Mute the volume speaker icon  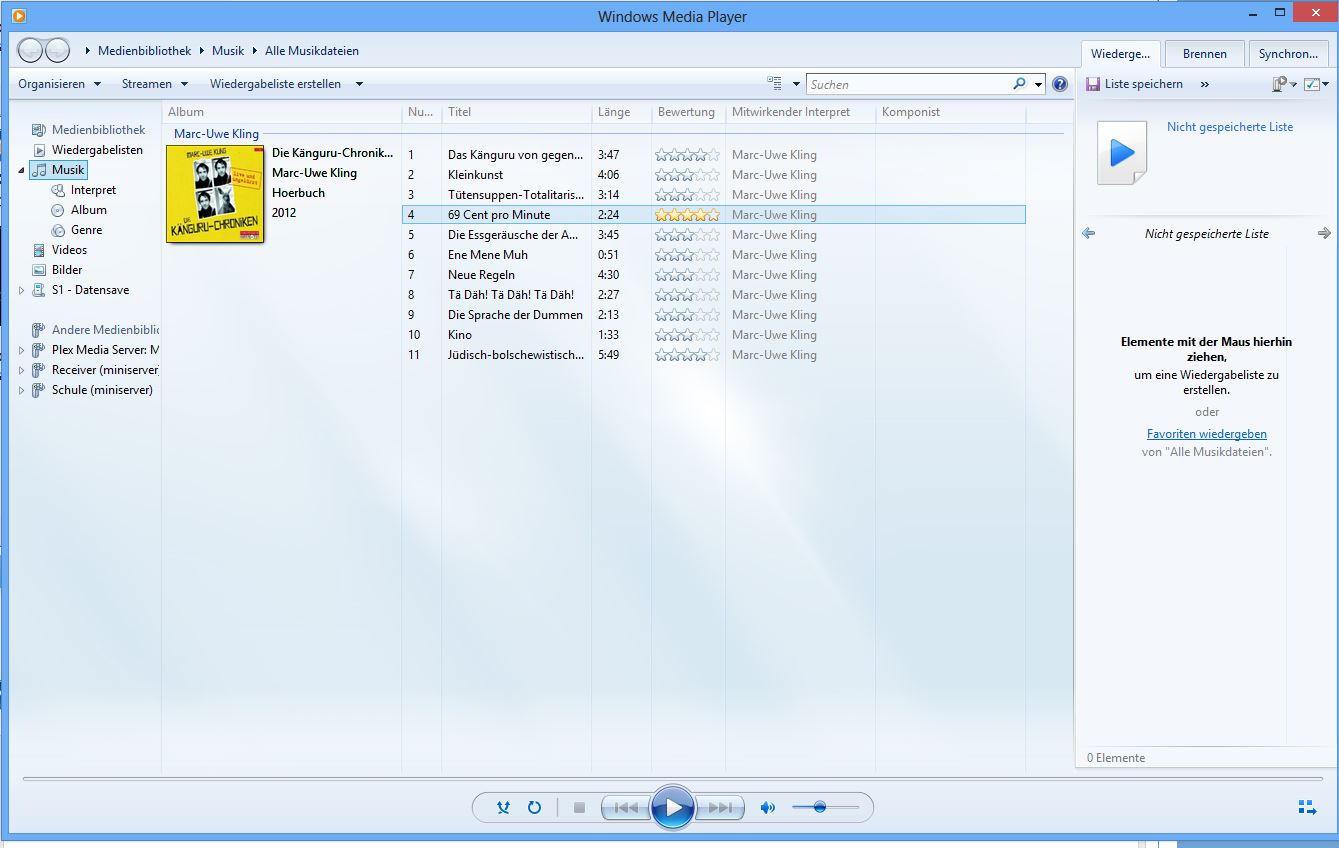coord(767,807)
